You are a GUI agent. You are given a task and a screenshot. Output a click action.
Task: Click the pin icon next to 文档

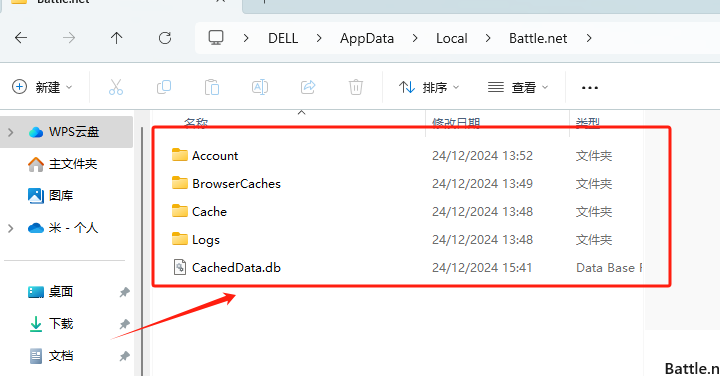click(x=124, y=356)
